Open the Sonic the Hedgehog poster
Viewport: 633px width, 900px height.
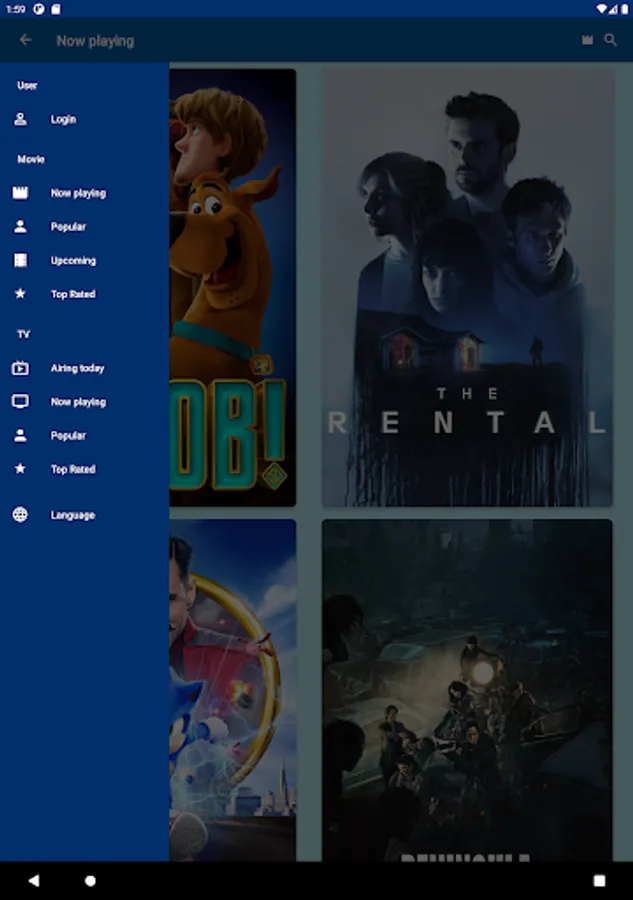click(x=232, y=690)
